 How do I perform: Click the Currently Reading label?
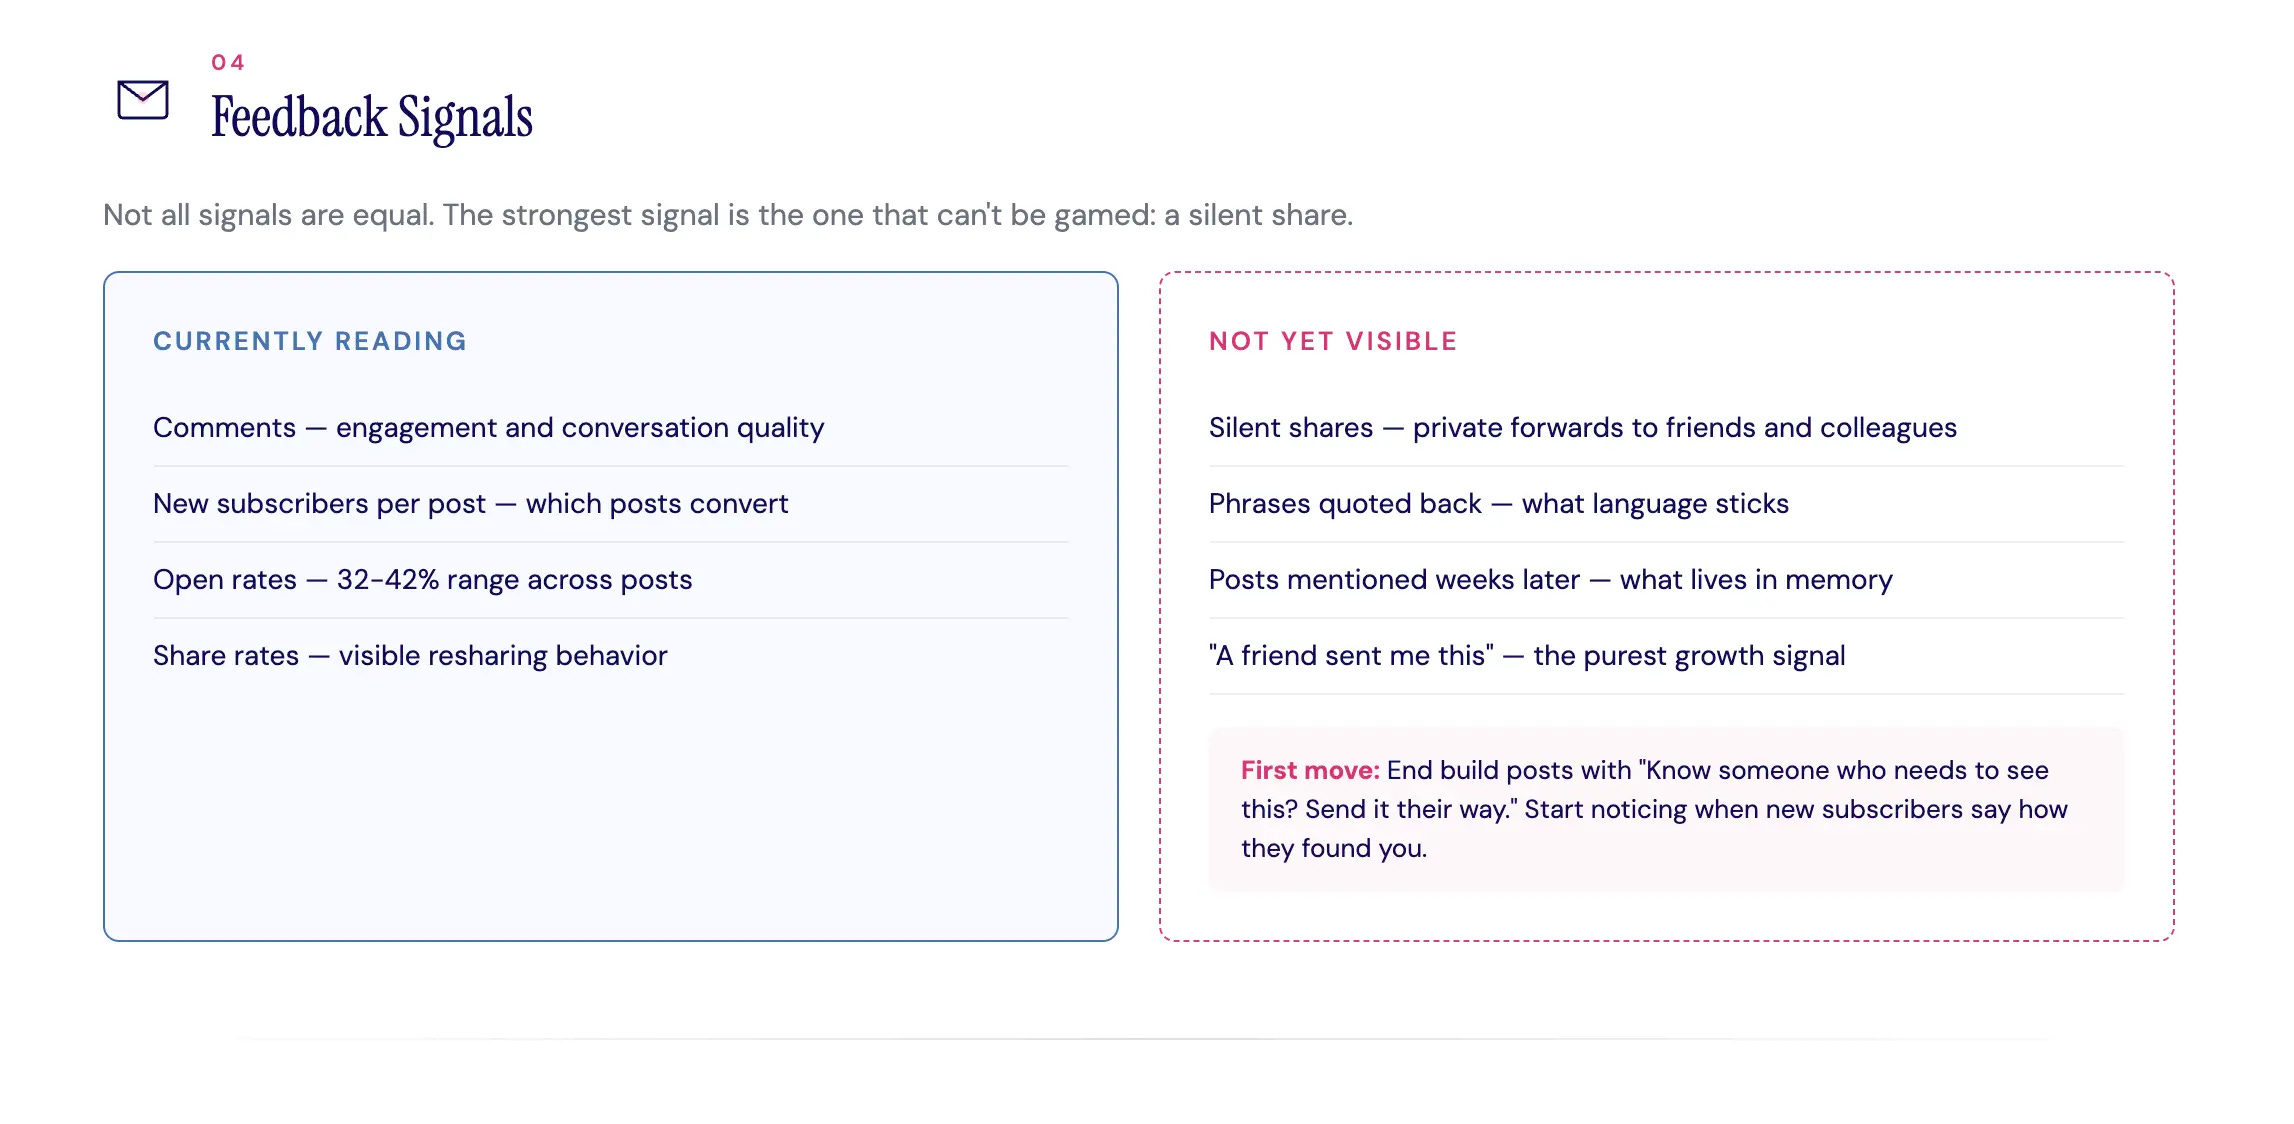(310, 341)
